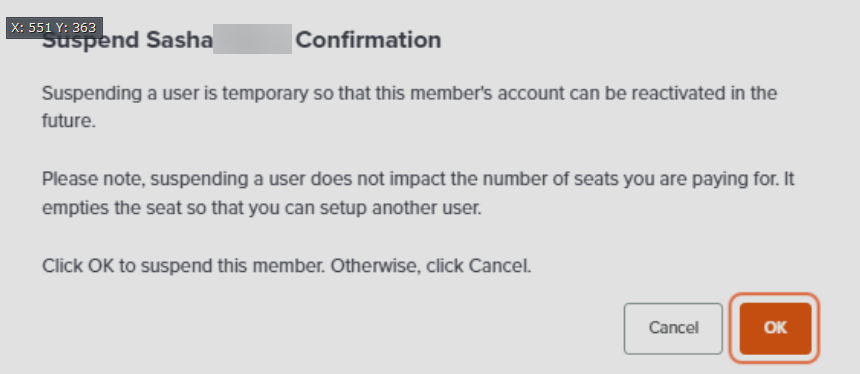This screenshot has height=374, width=860.
Task: Click the X Y coordinates overlay label
Action: pyautogui.click(x=54, y=28)
